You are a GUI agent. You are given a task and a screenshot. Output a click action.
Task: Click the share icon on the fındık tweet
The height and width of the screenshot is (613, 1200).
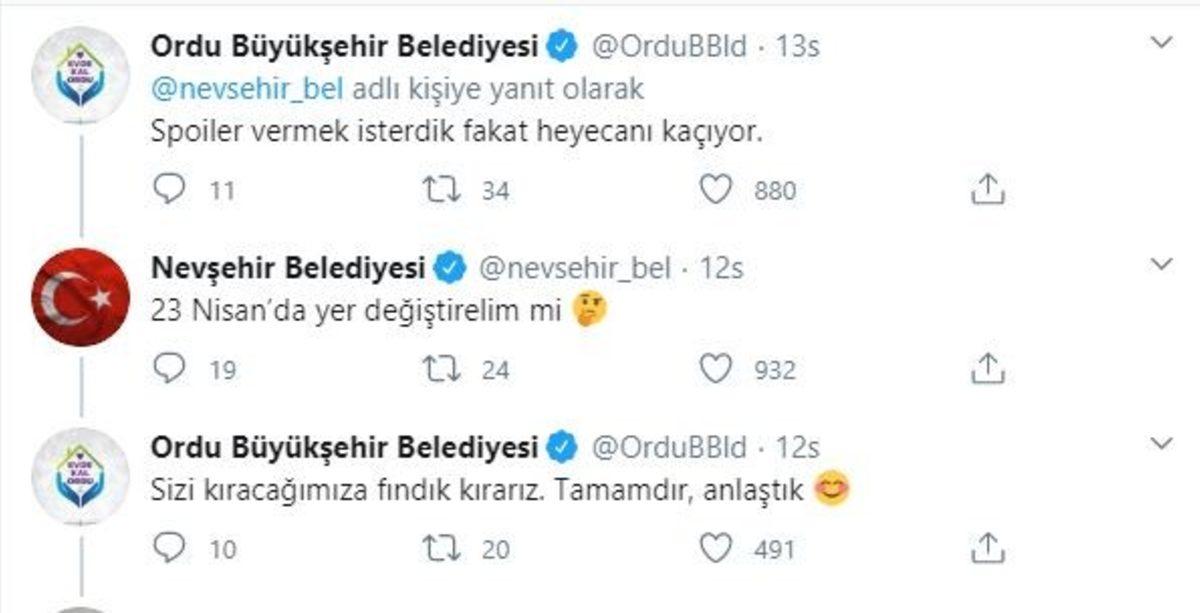[x=987, y=545]
